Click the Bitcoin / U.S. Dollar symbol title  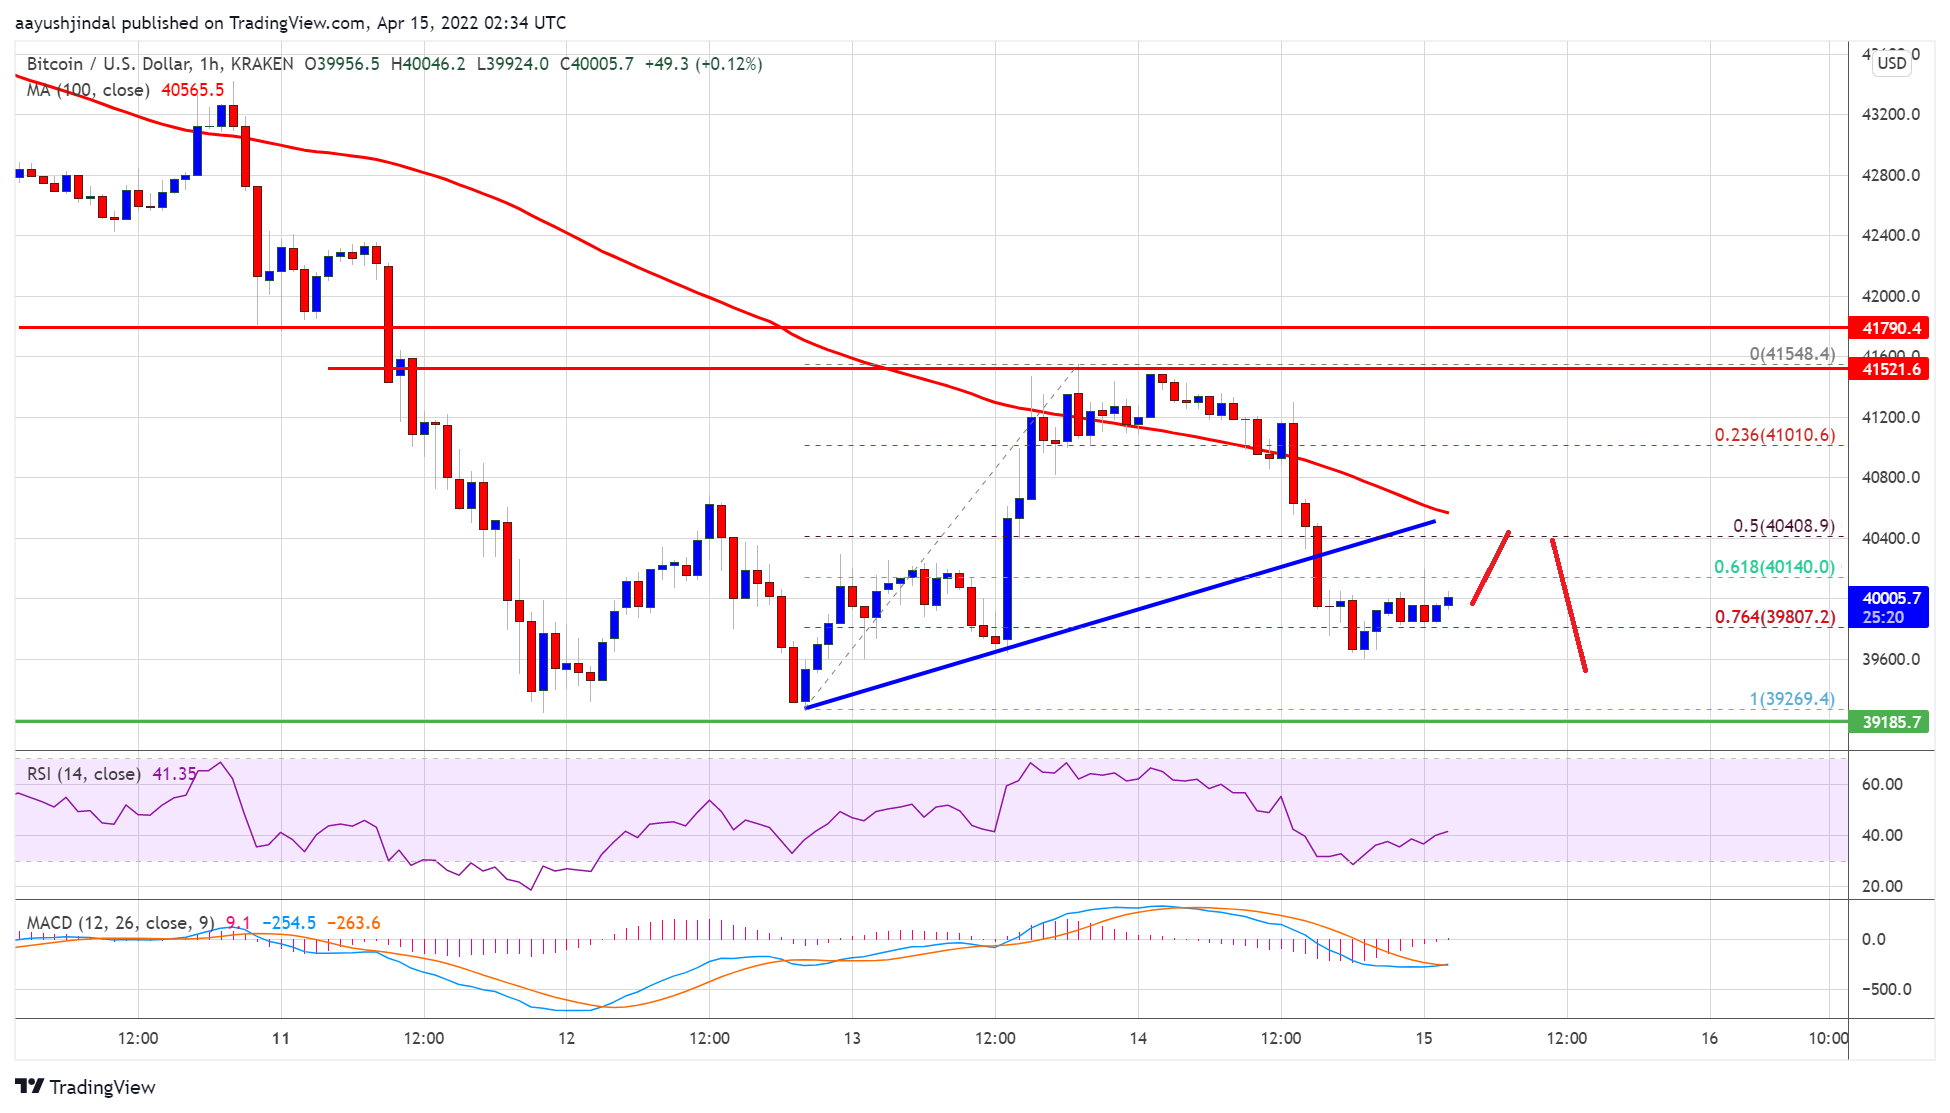point(108,64)
